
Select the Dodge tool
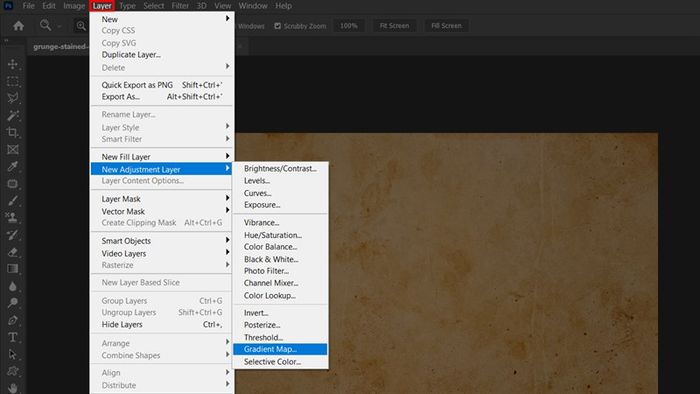pyautogui.click(x=12, y=303)
